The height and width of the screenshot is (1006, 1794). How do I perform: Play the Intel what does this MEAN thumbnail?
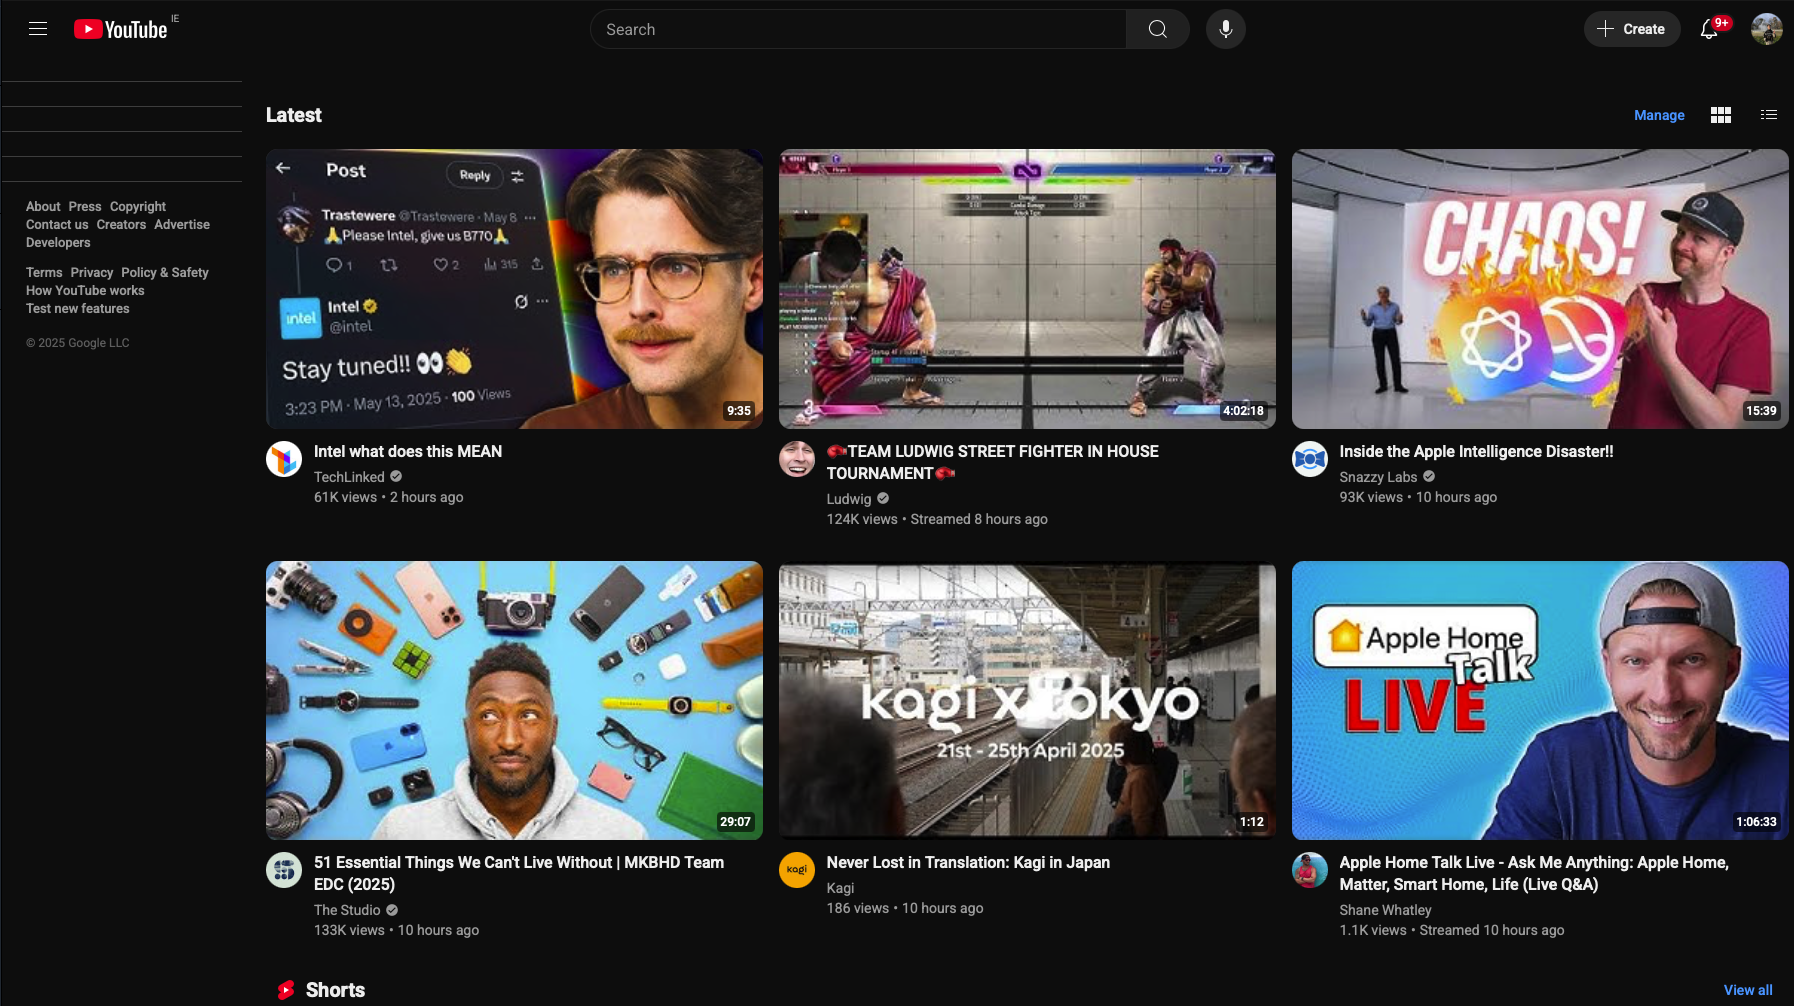tap(514, 289)
